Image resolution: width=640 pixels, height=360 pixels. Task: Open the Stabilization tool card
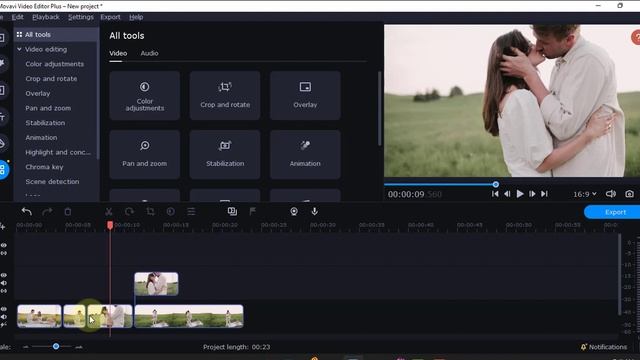pos(225,154)
